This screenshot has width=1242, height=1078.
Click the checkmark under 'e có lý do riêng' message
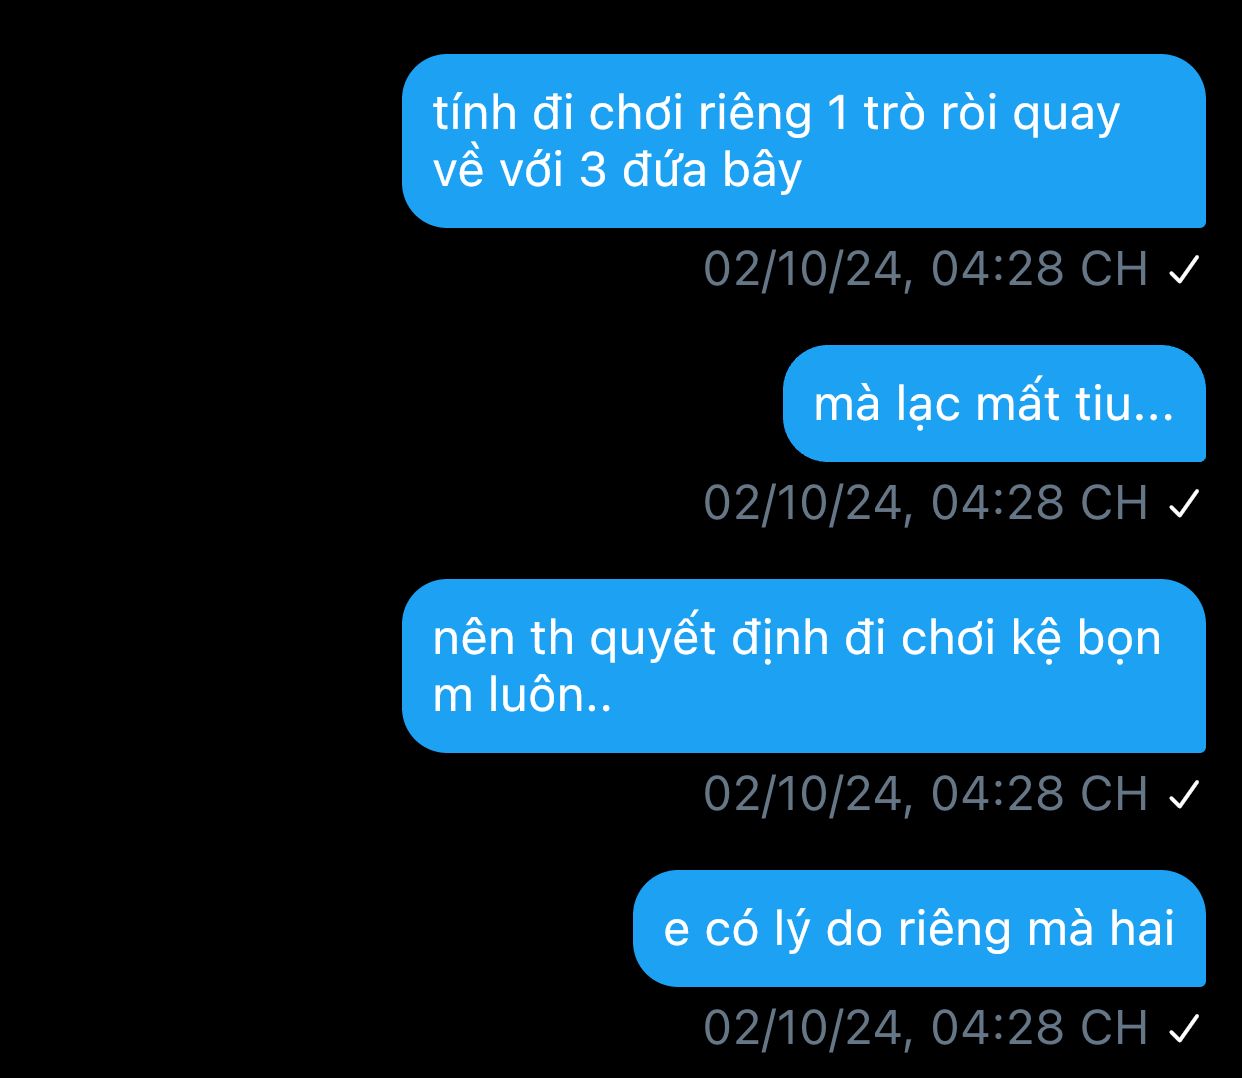pos(1183,1028)
